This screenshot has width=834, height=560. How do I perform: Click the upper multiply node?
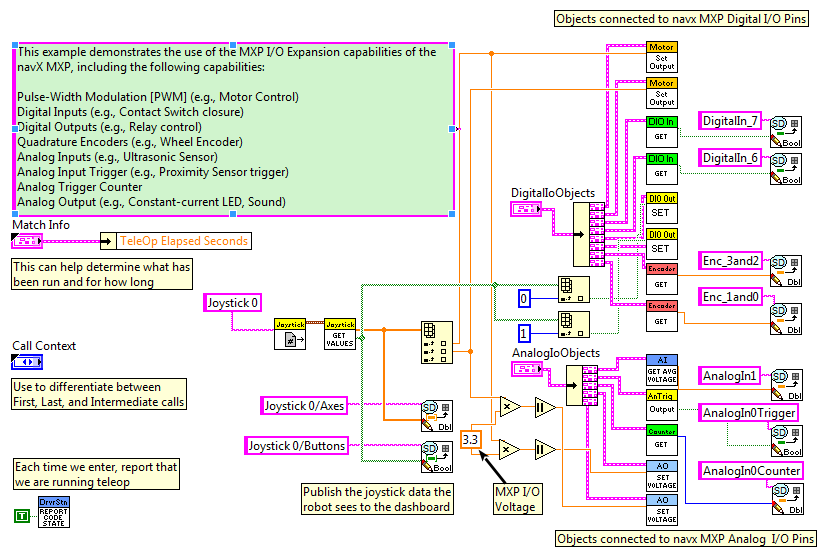tap(510, 407)
